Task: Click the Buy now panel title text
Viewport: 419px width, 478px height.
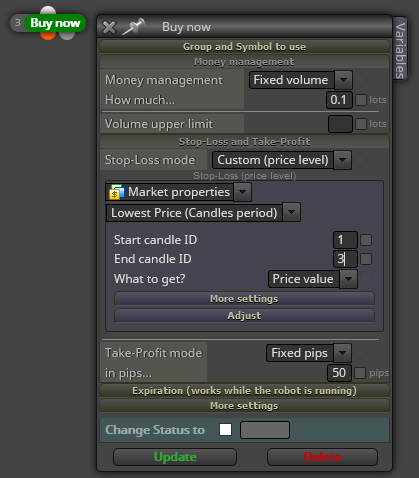Action: coord(186,27)
